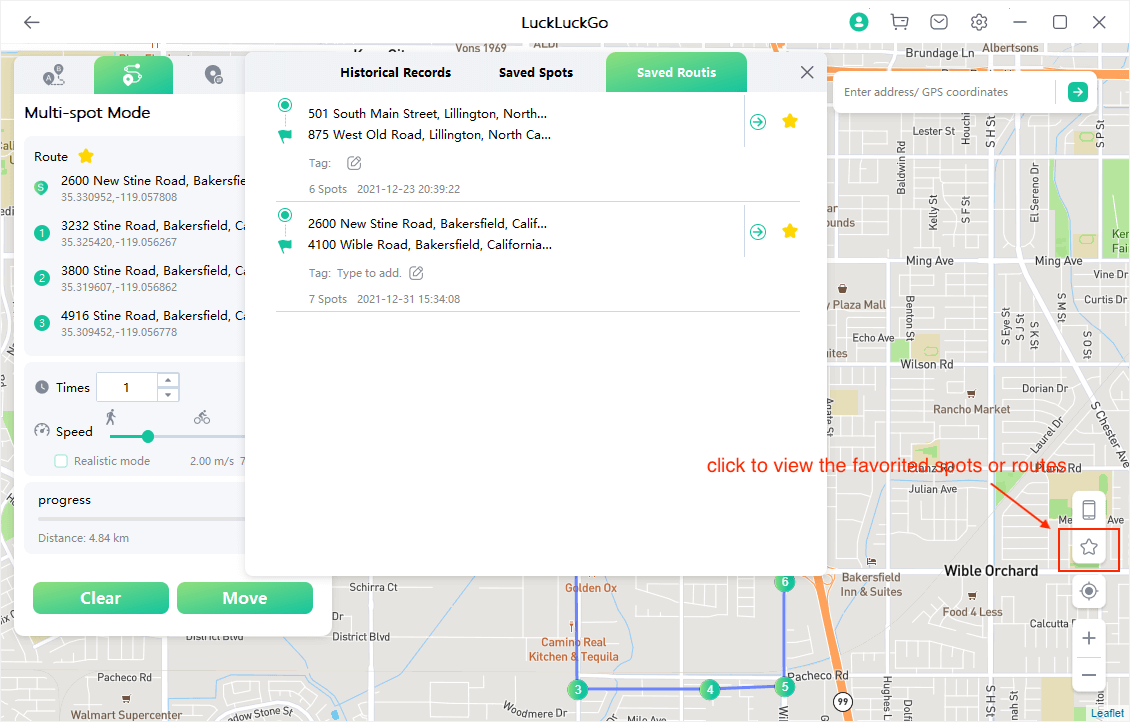This screenshot has height=722, width=1130.
Task: Click map marker number 5
Action: pos(785,687)
